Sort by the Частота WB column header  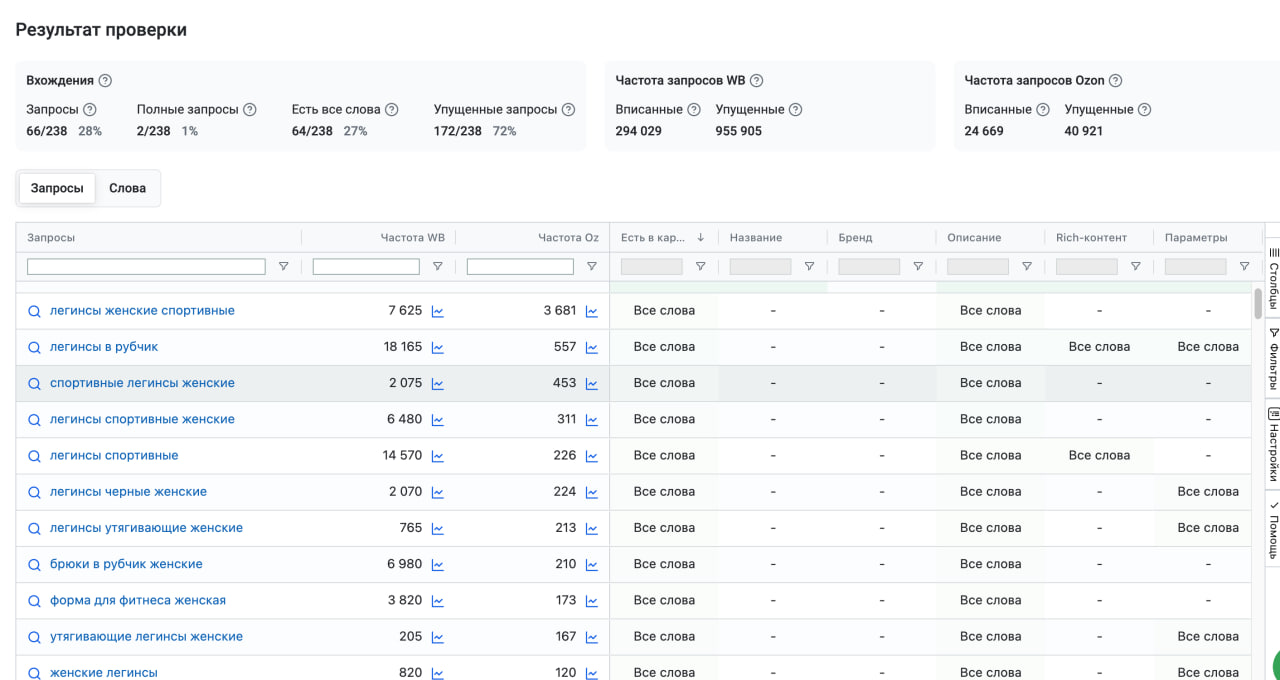(413, 238)
